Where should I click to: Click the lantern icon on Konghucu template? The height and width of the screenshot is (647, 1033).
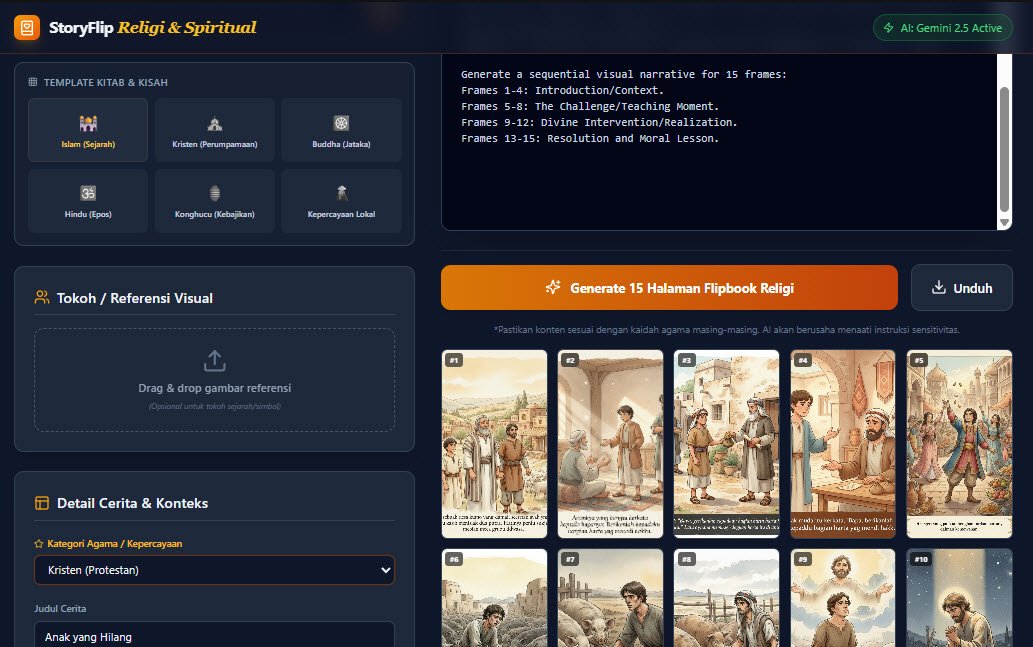click(215, 193)
